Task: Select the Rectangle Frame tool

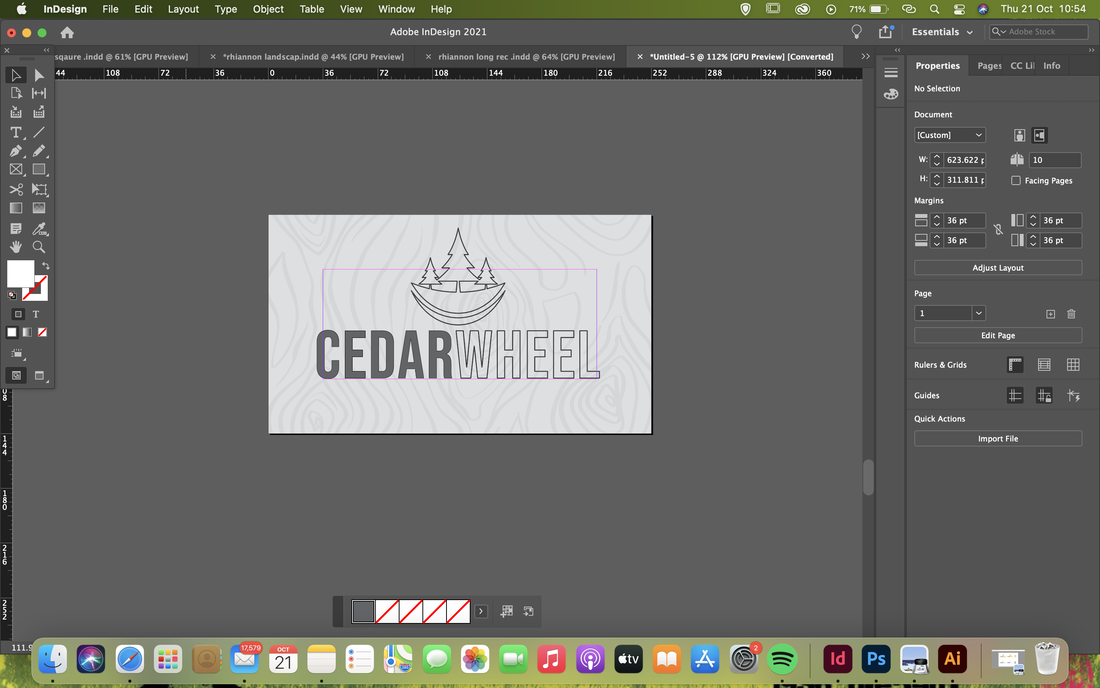Action: (x=15, y=170)
